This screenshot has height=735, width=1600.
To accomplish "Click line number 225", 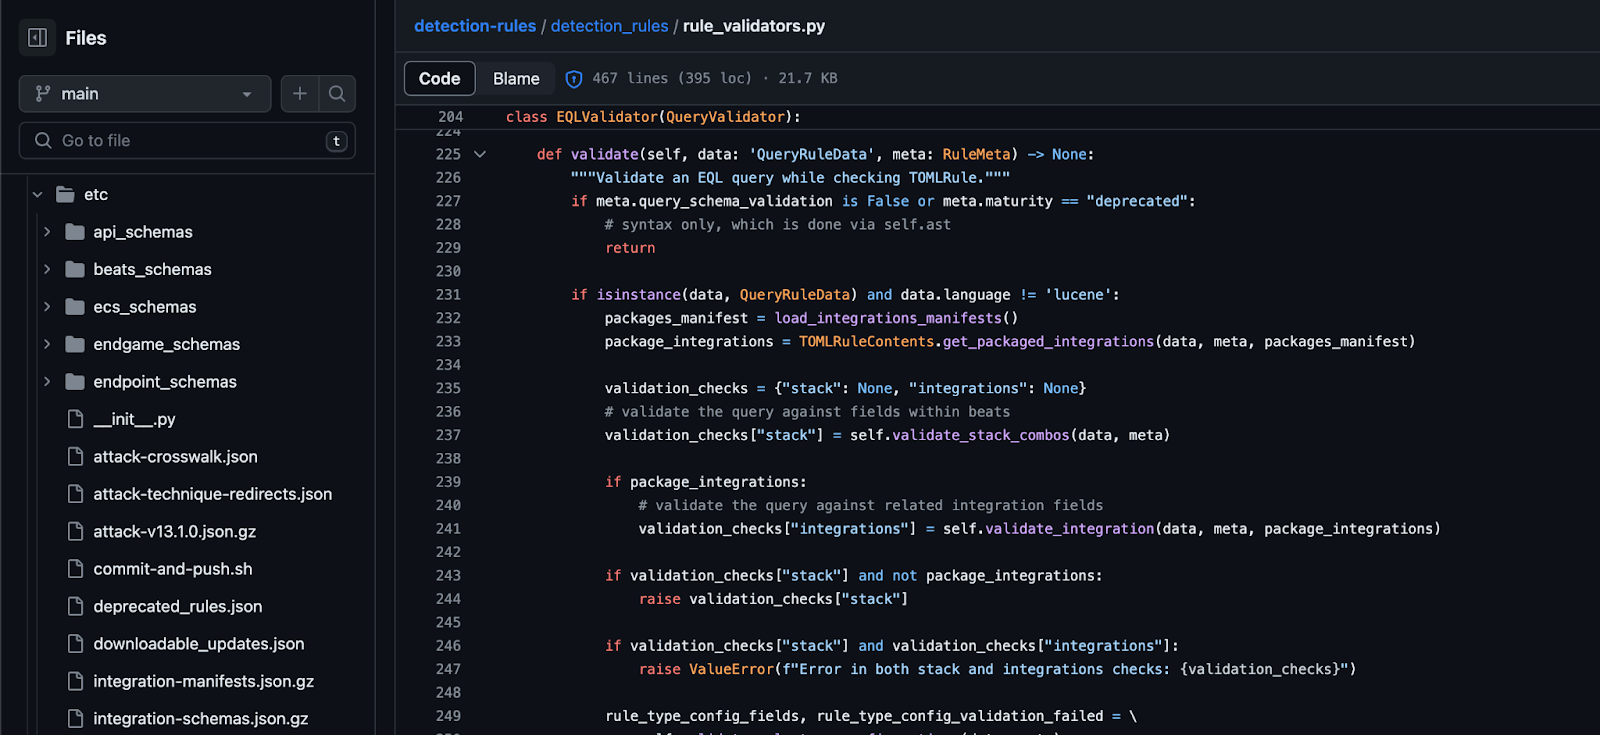I will pyautogui.click(x=448, y=155).
